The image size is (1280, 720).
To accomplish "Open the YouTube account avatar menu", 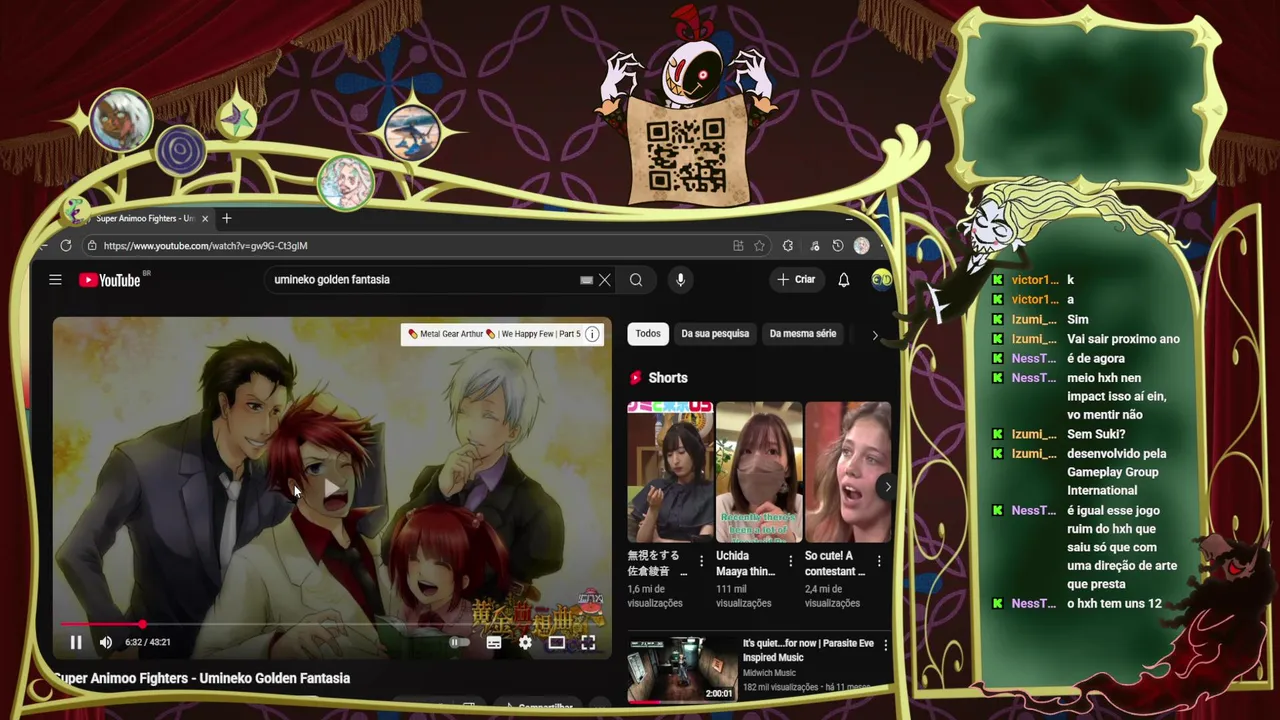I will pos(881,279).
